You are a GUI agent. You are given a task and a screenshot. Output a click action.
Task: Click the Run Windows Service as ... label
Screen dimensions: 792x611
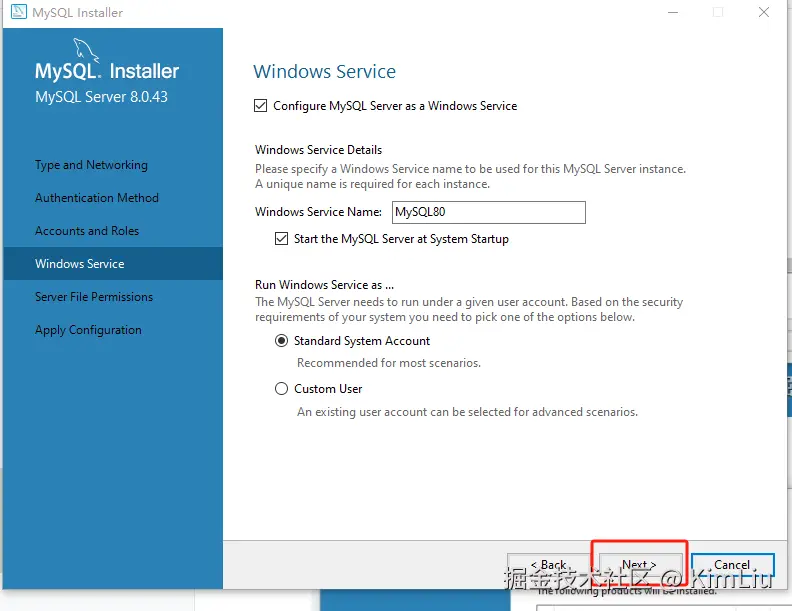click(324, 285)
